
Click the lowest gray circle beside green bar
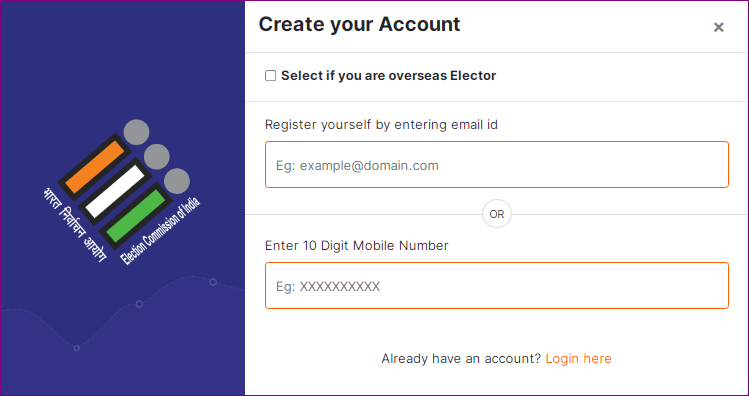(177, 181)
